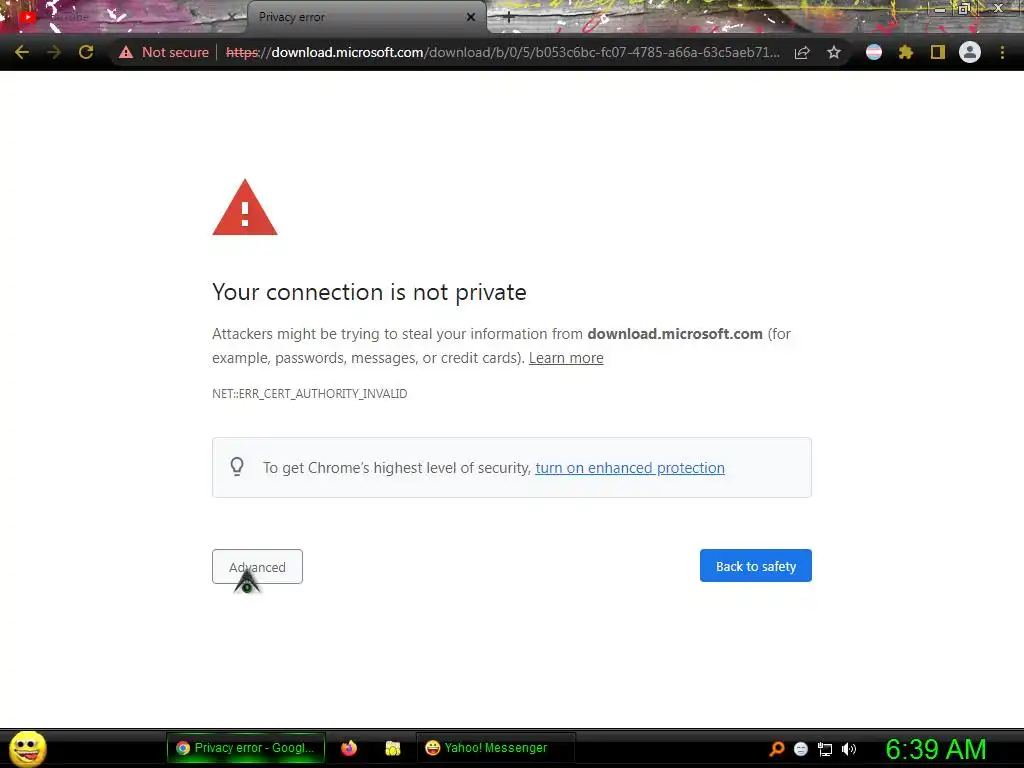This screenshot has width=1024, height=768.
Task: Open the Chrome profile avatar menu
Action: (x=970, y=52)
